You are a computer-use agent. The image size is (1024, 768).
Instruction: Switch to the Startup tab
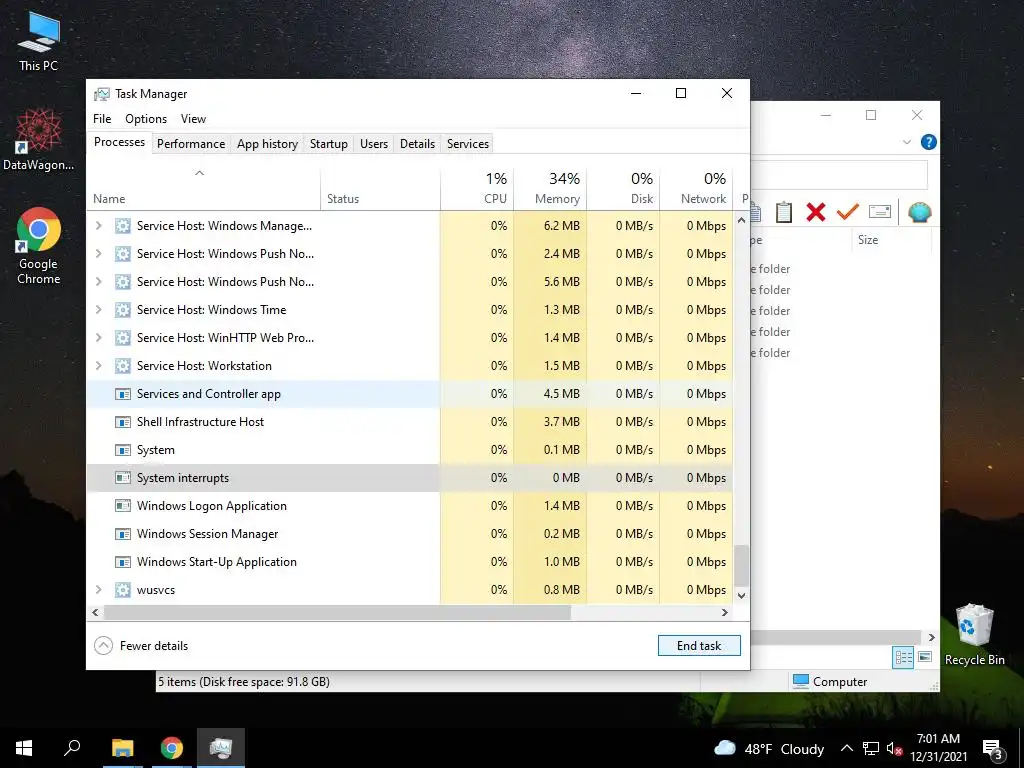[328, 144]
